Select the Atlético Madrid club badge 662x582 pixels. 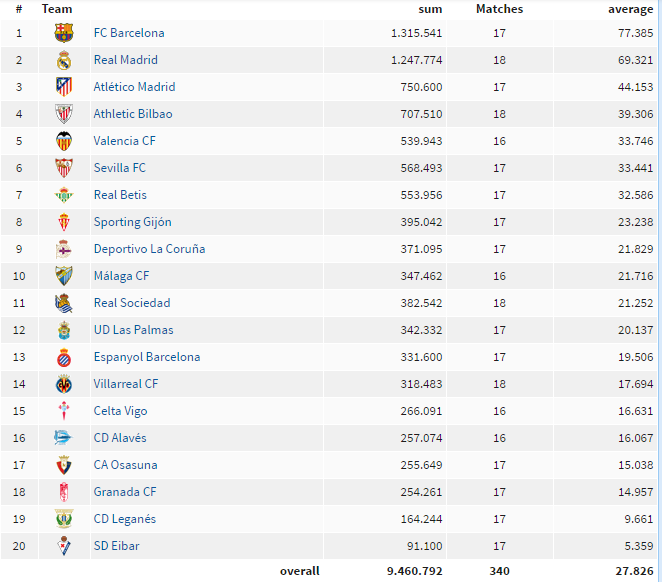(64, 87)
